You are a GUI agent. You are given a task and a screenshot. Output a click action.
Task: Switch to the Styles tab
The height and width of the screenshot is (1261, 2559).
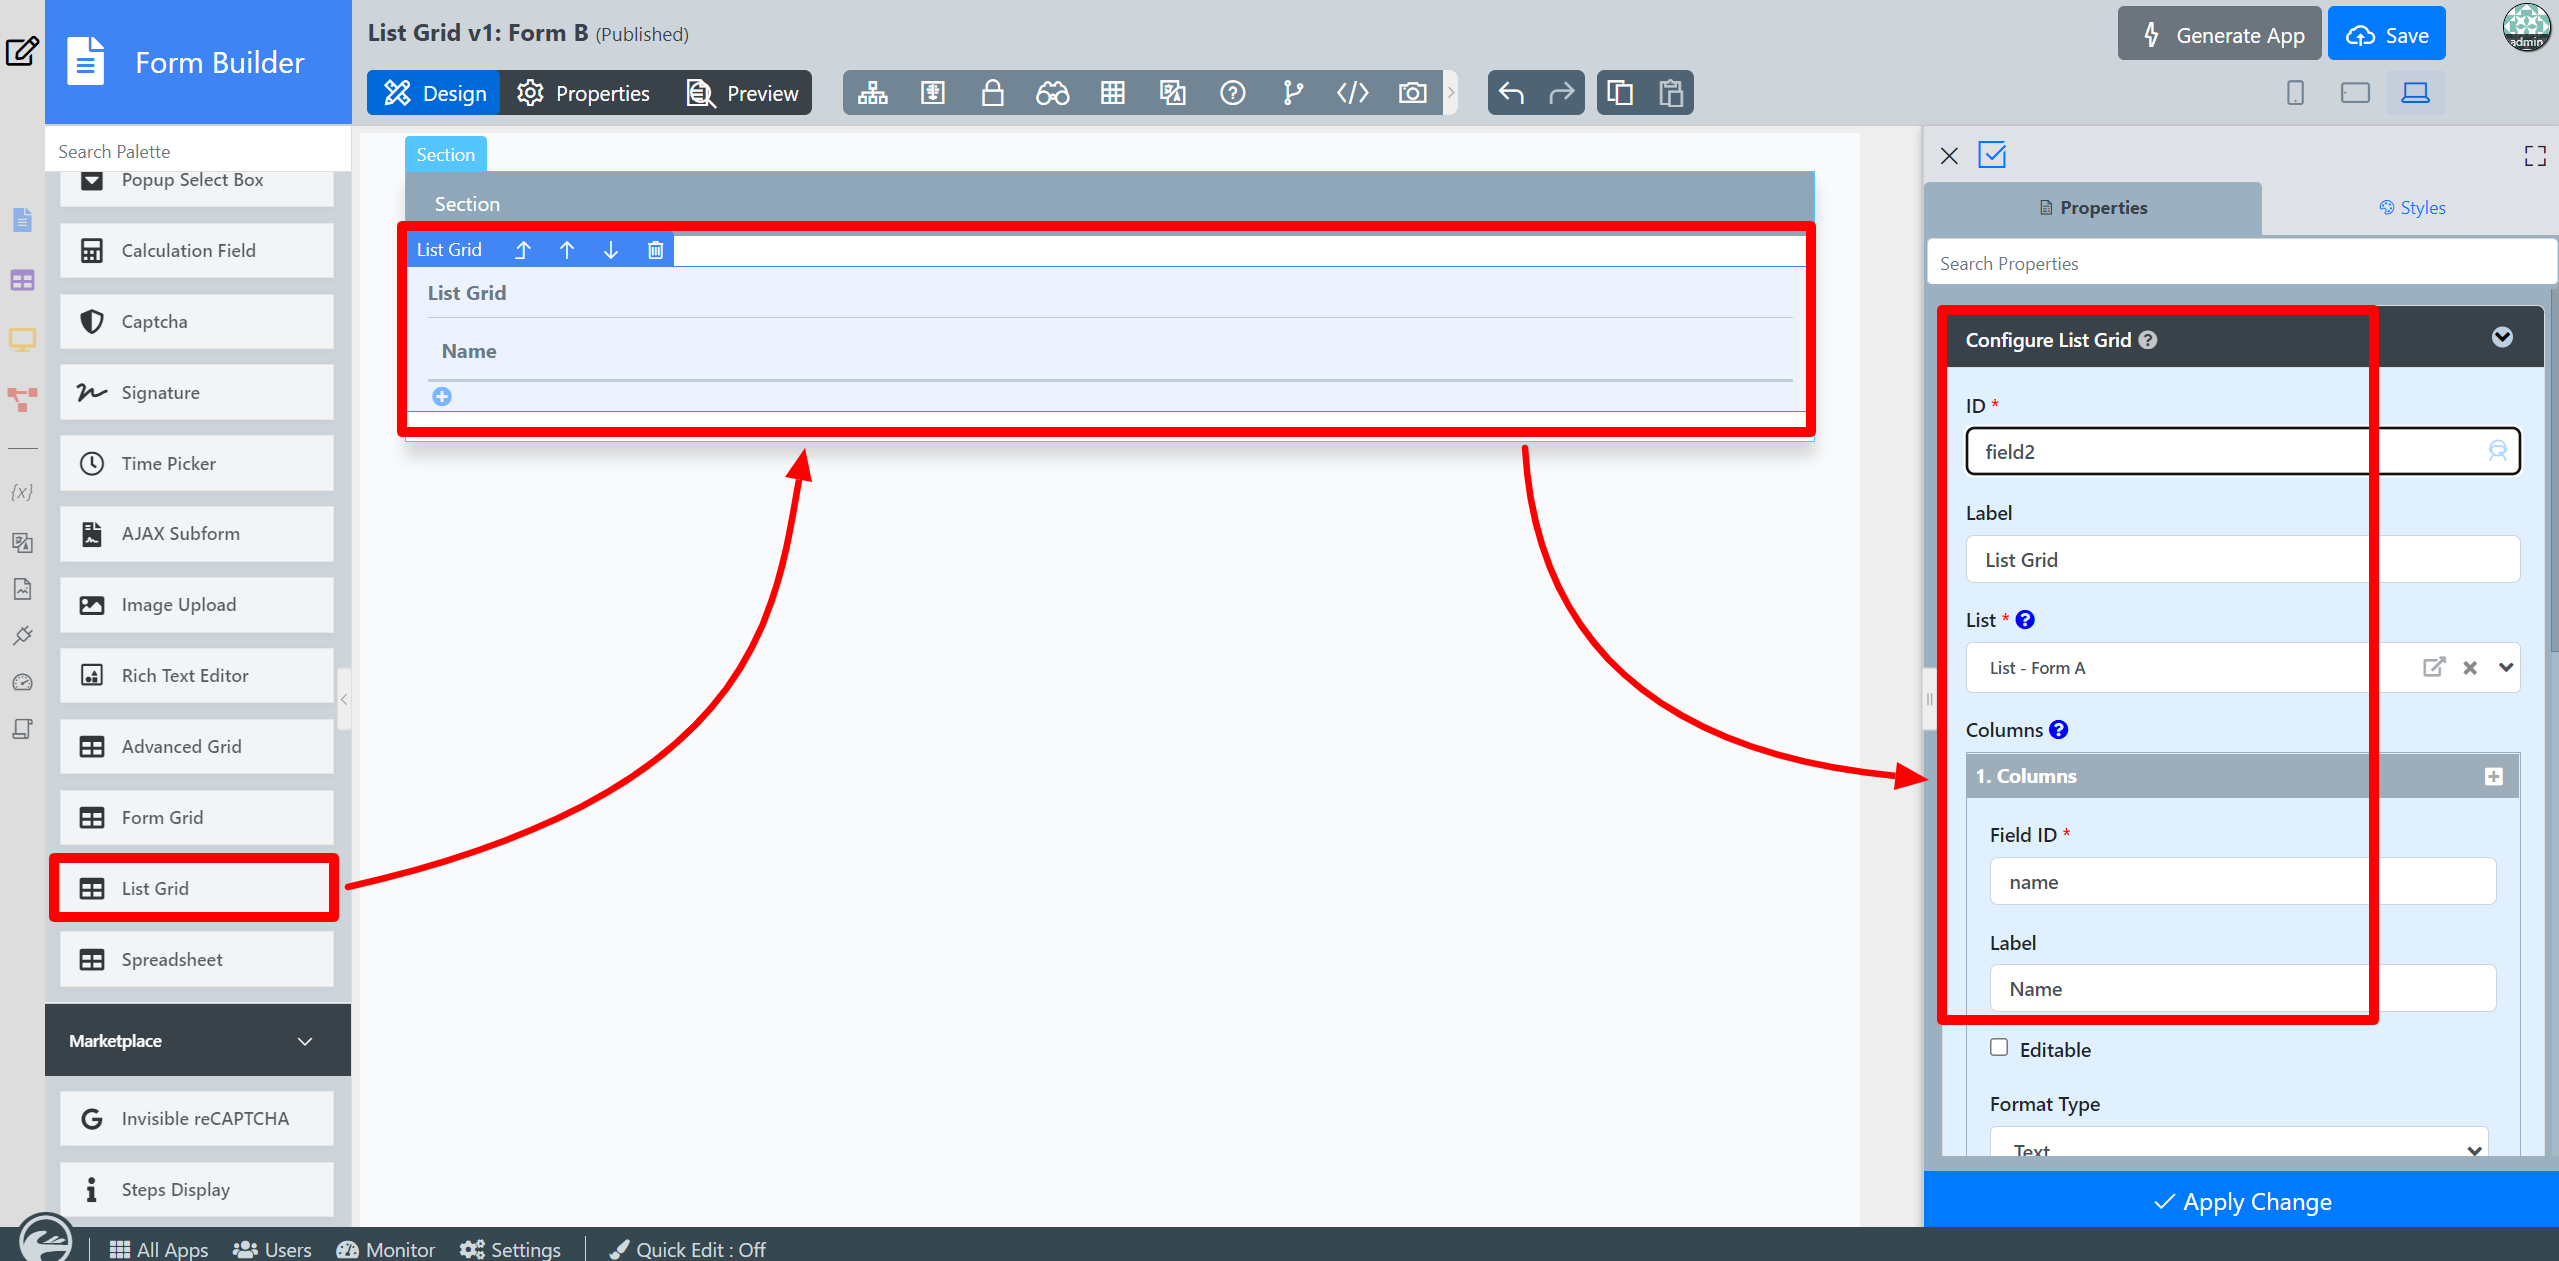[2411, 208]
